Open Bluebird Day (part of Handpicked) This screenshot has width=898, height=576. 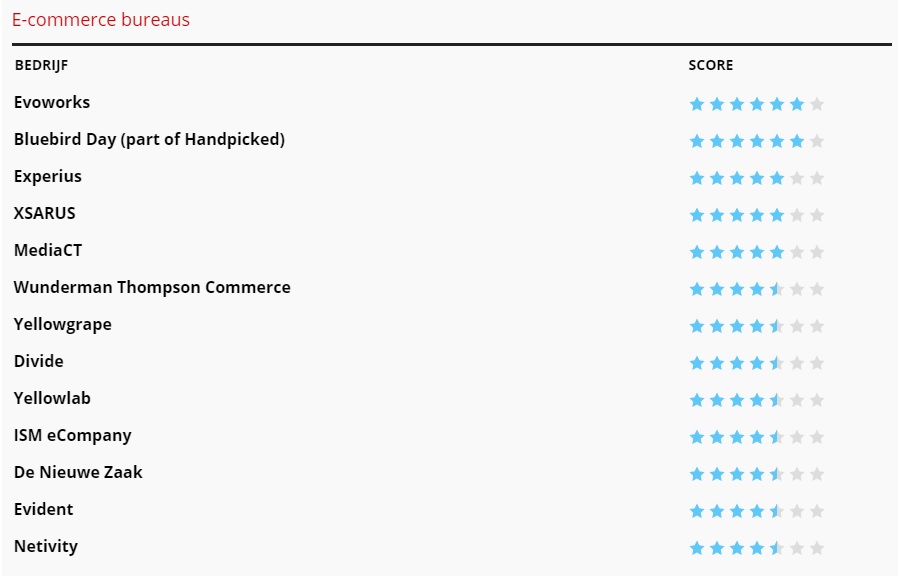(149, 140)
